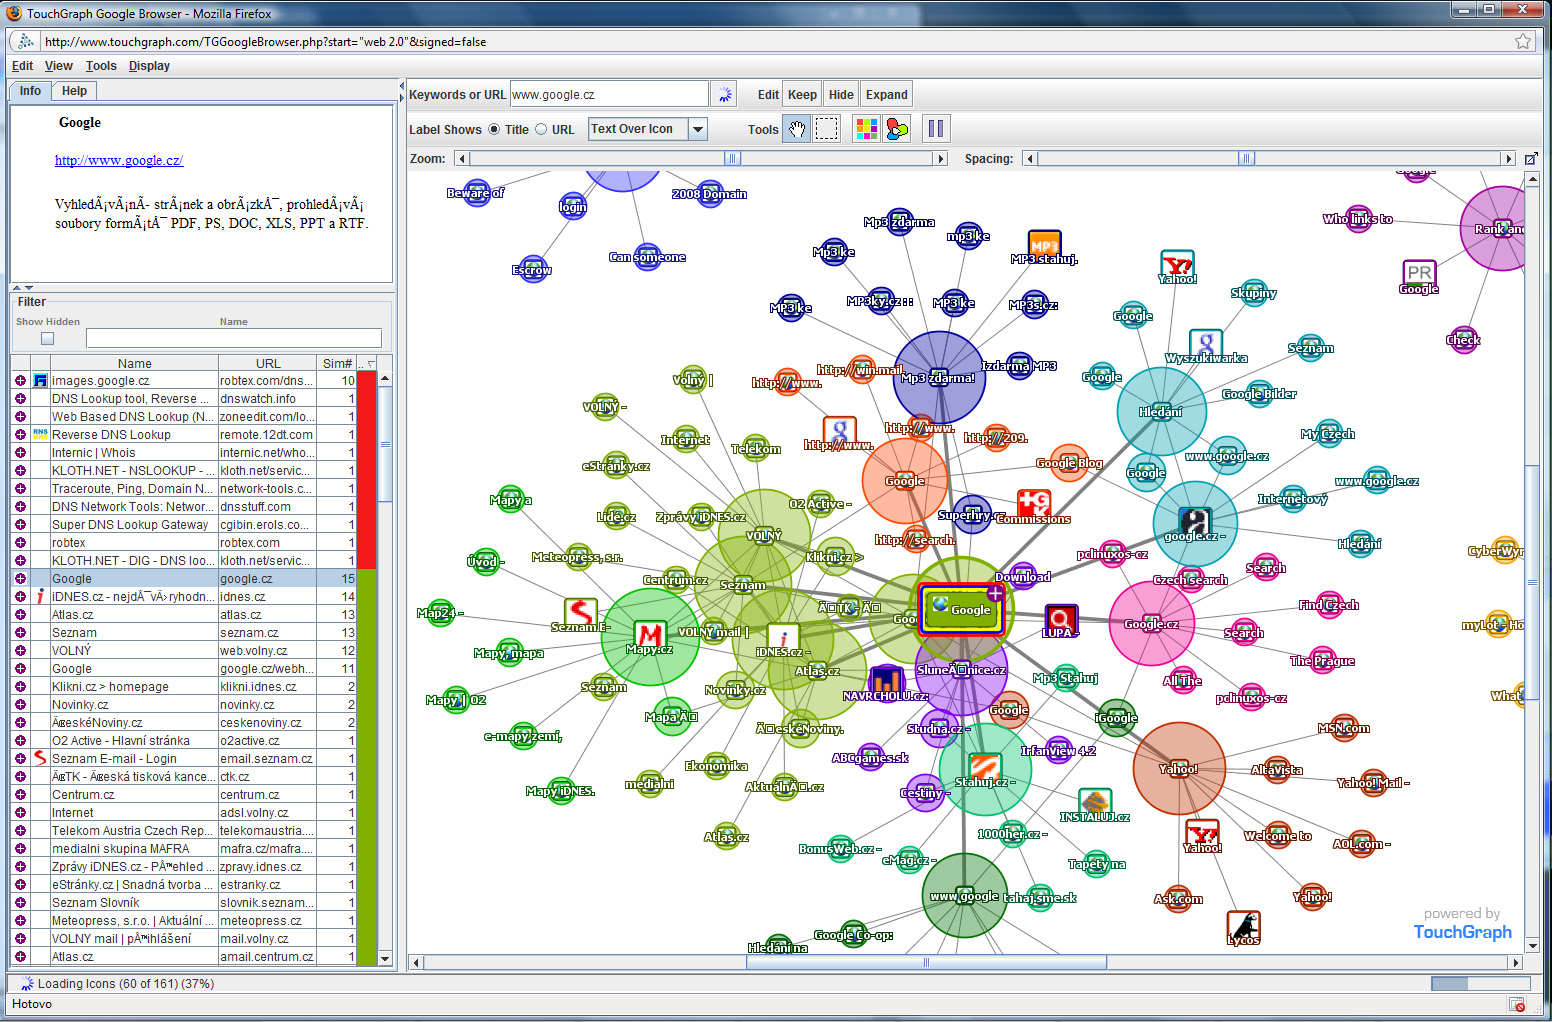This screenshot has width=1552, height=1022.
Task: Pause the graph layout animation
Action: (x=936, y=129)
